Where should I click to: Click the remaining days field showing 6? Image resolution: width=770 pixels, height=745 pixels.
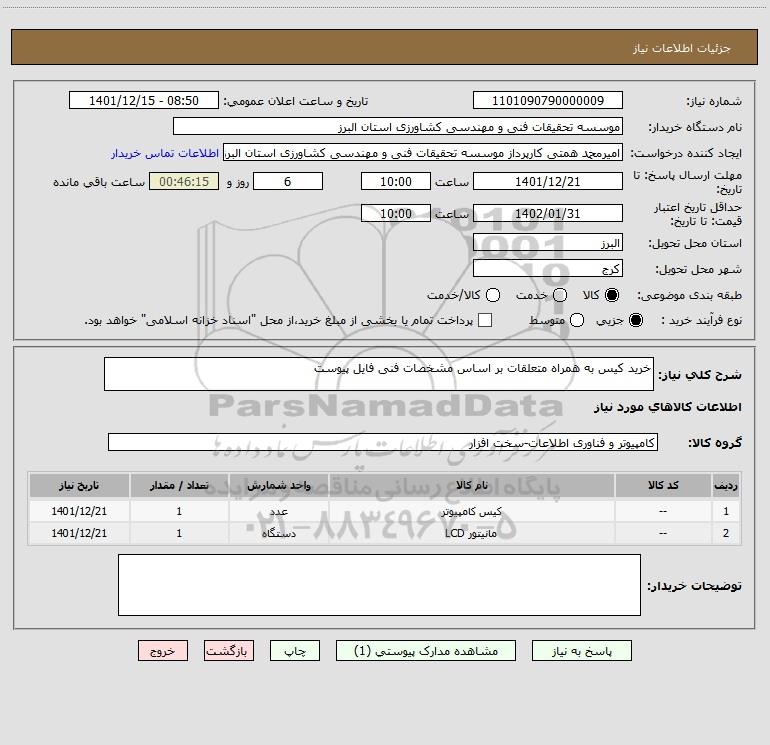(x=288, y=182)
